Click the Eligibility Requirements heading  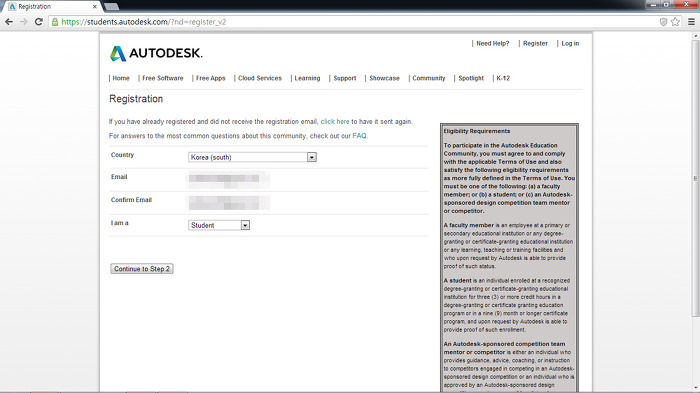coord(477,131)
